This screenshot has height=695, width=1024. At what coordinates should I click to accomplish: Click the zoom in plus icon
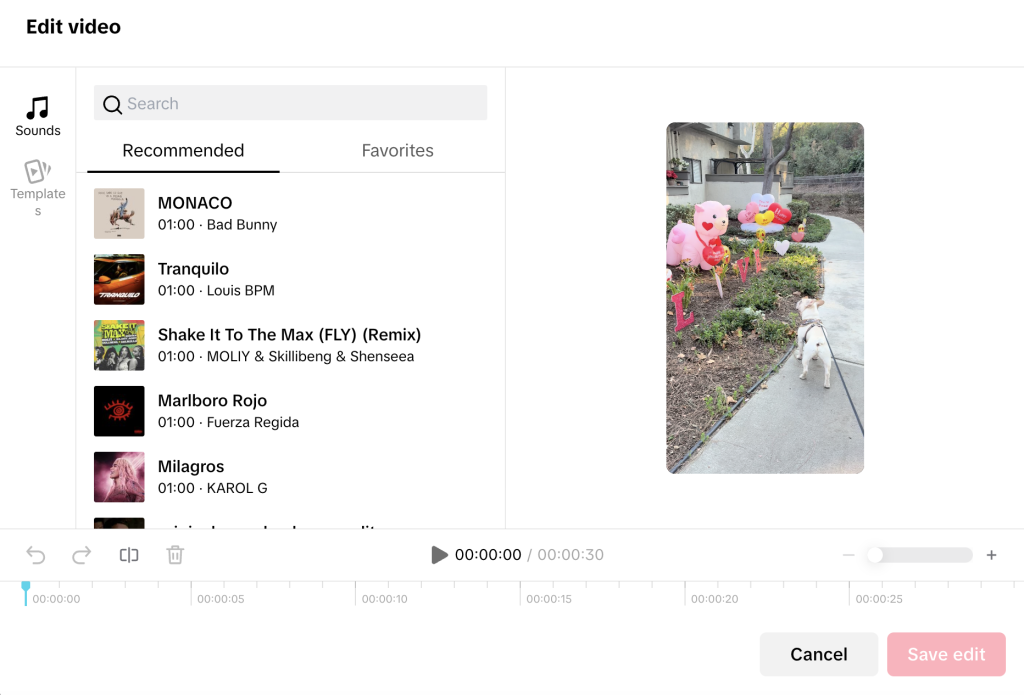click(991, 555)
